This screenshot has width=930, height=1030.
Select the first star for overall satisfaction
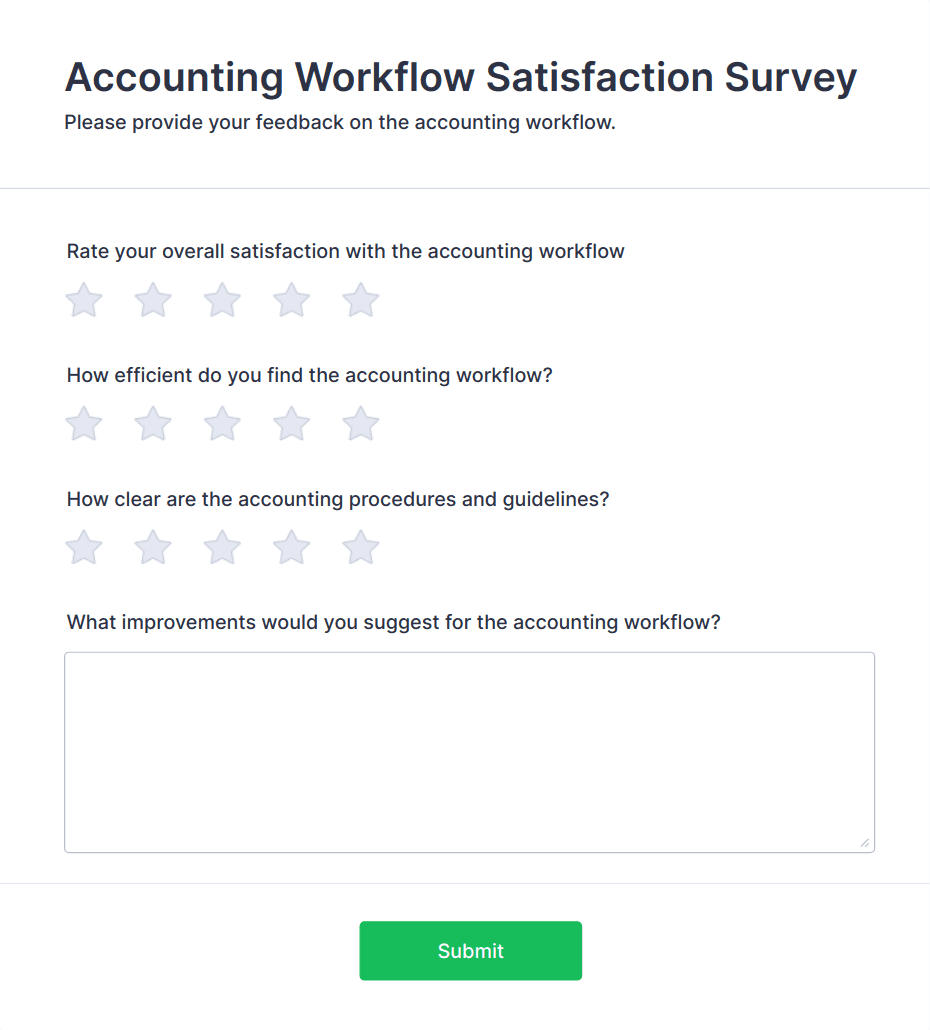pyautogui.click(x=84, y=300)
